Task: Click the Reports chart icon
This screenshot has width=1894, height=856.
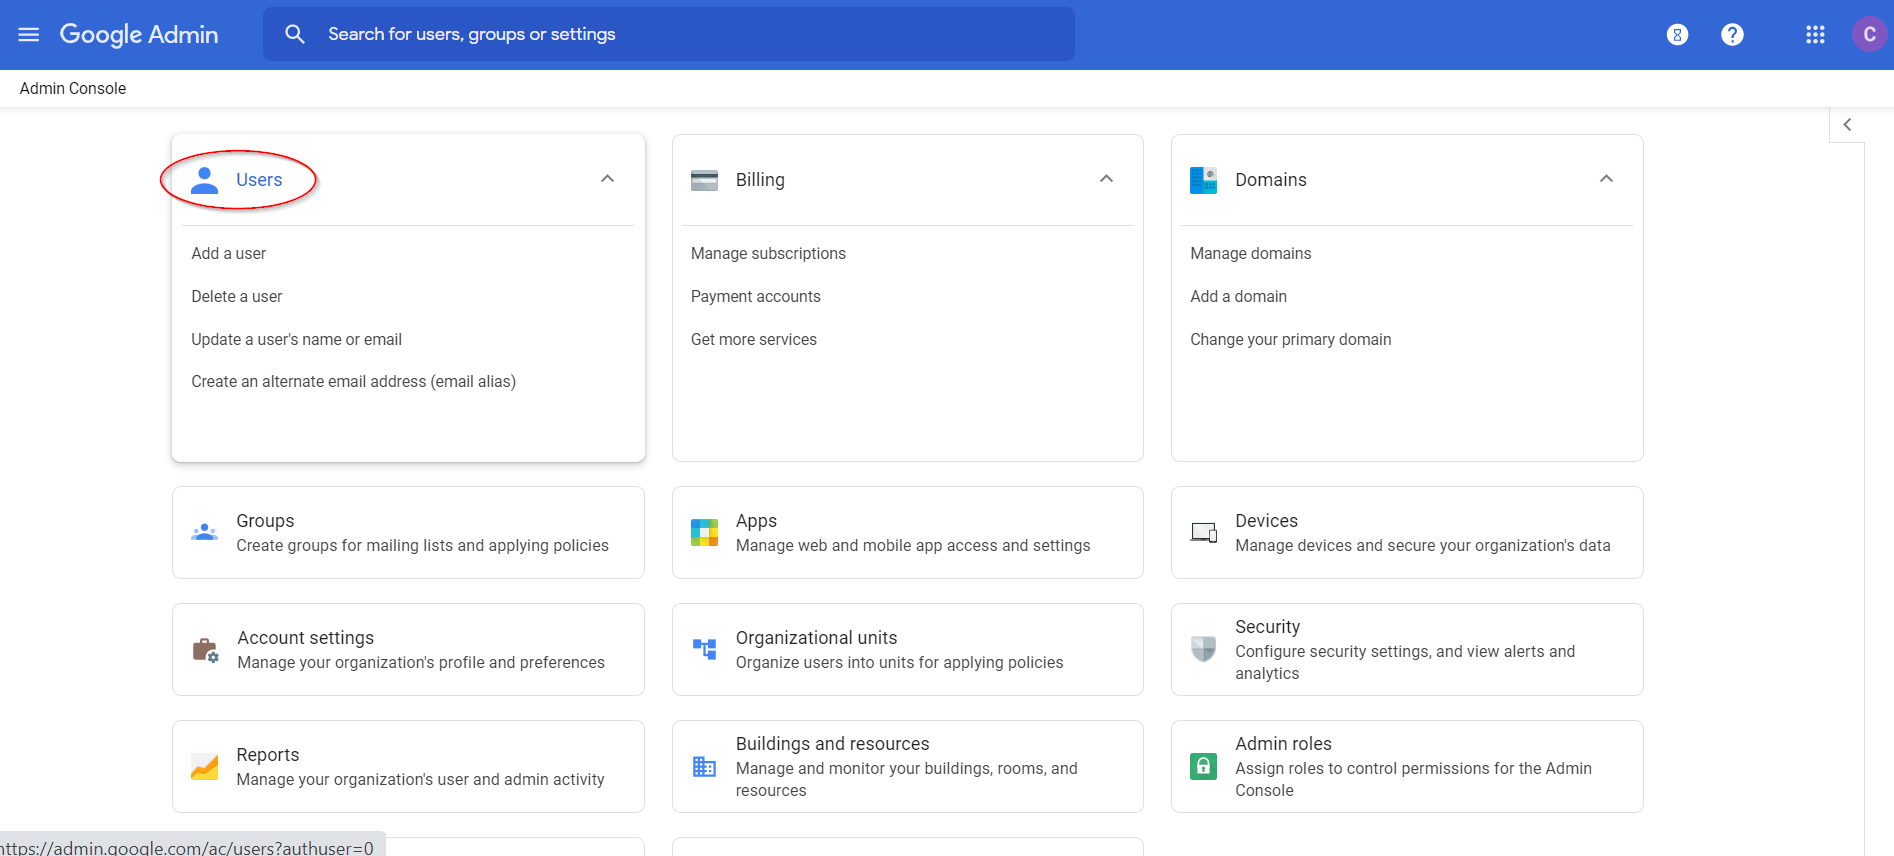Action: point(204,767)
